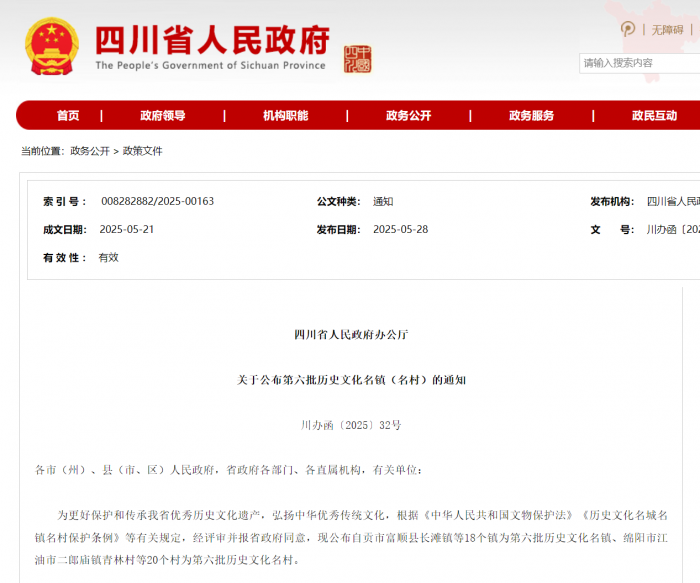Click the heading 四川省人民政府办公厅
The width and height of the screenshot is (700, 583).
coord(351,335)
